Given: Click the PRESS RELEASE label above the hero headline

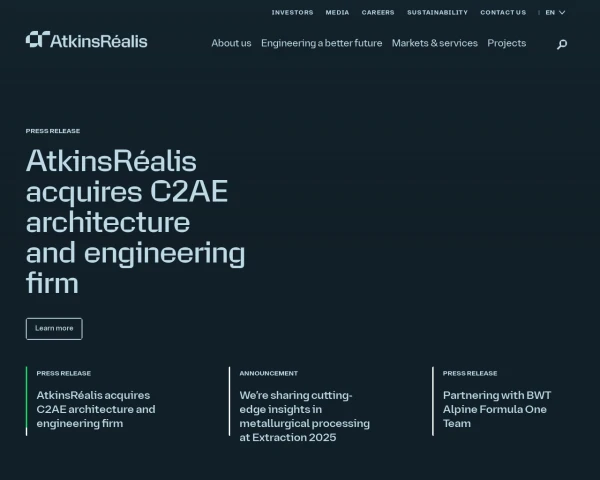Looking at the screenshot, I should pyautogui.click(x=53, y=131).
